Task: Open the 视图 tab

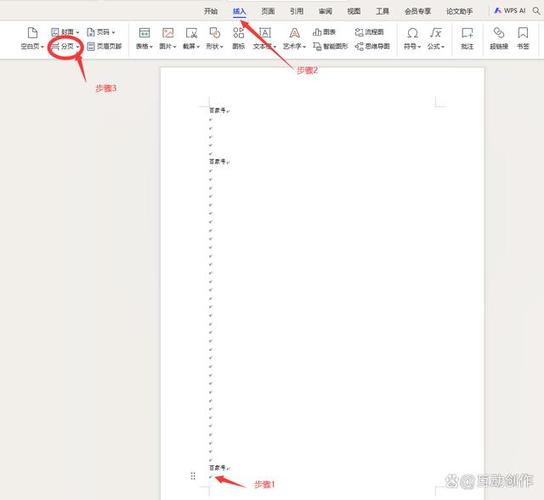Action: (354, 11)
